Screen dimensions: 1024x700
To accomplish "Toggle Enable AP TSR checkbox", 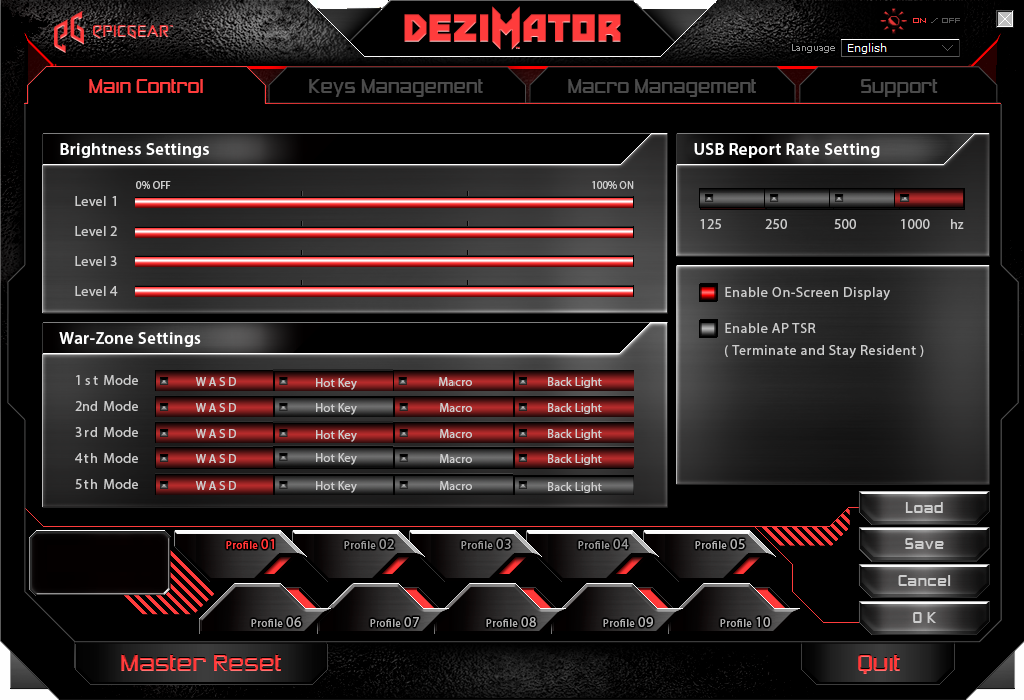I will [x=708, y=328].
